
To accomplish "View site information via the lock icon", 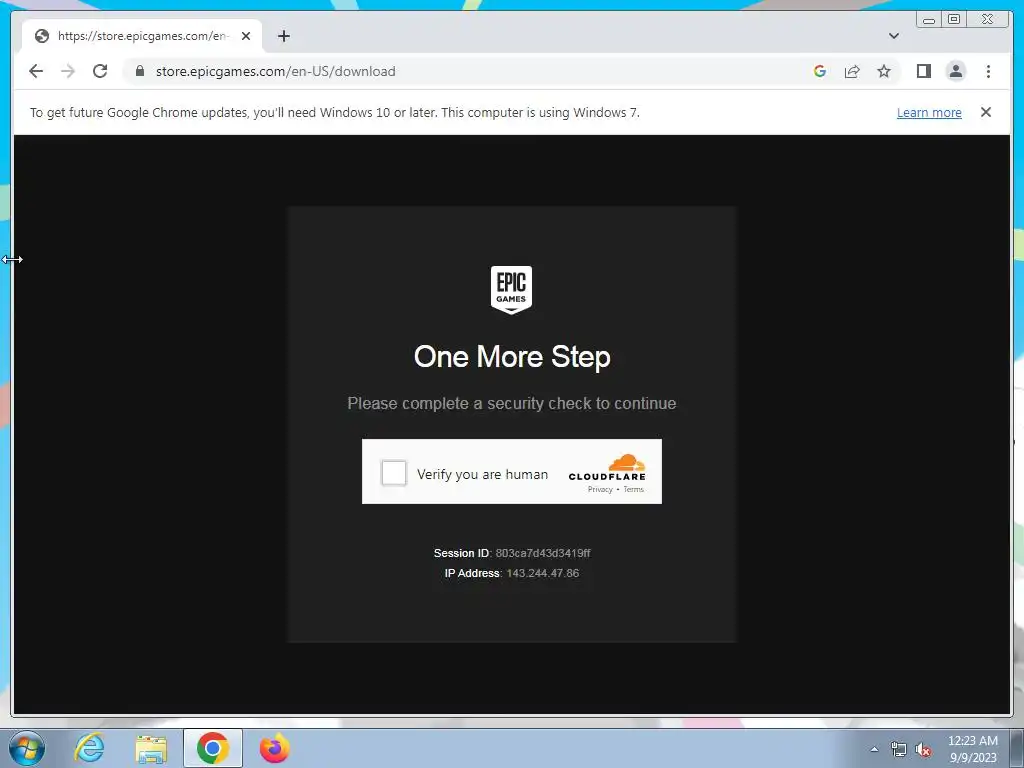I will point(140,71).
